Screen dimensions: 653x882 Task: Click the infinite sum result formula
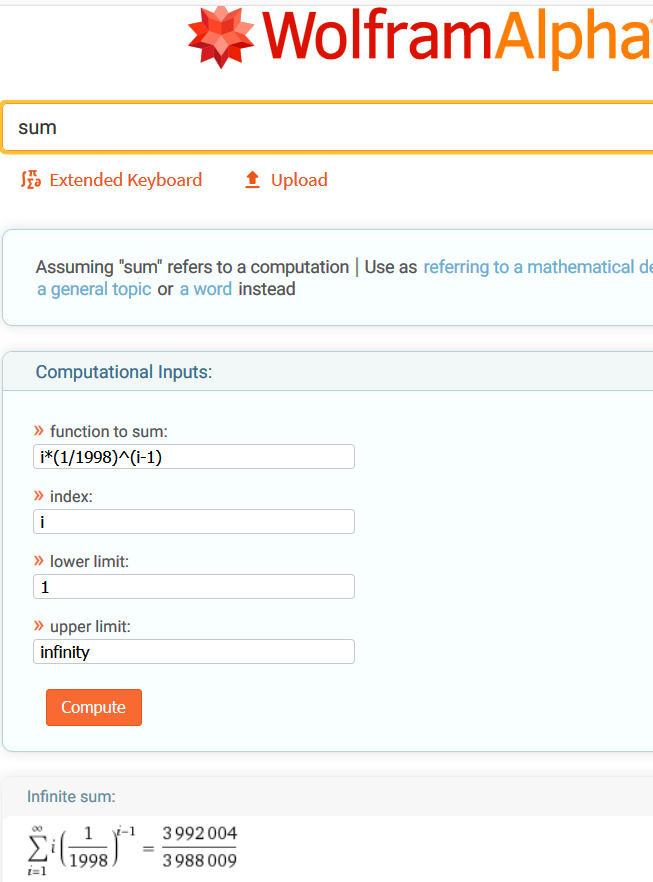tap(133, 846)
